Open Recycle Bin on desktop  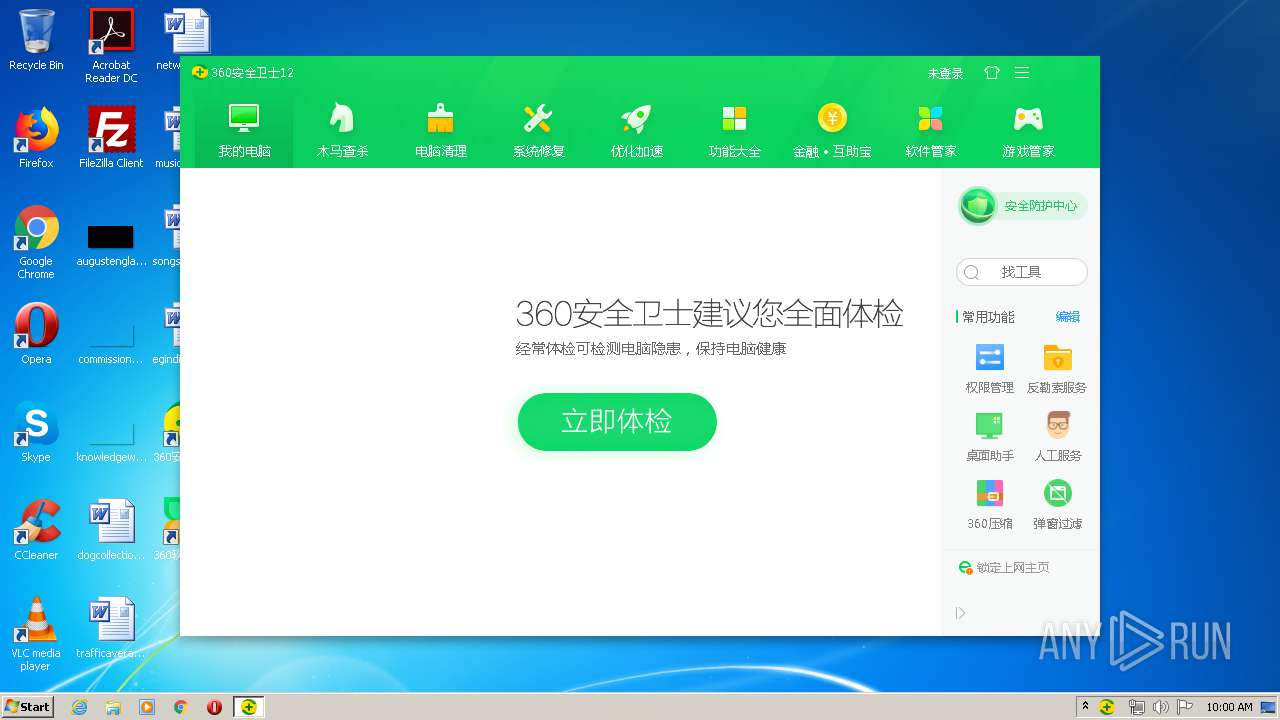coord(36,41)
